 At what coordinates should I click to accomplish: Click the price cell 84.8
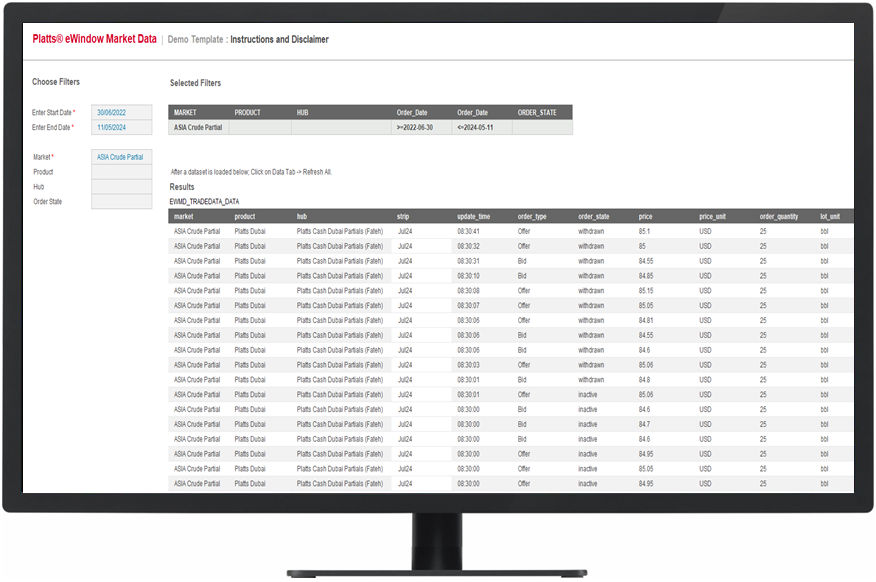644,380
